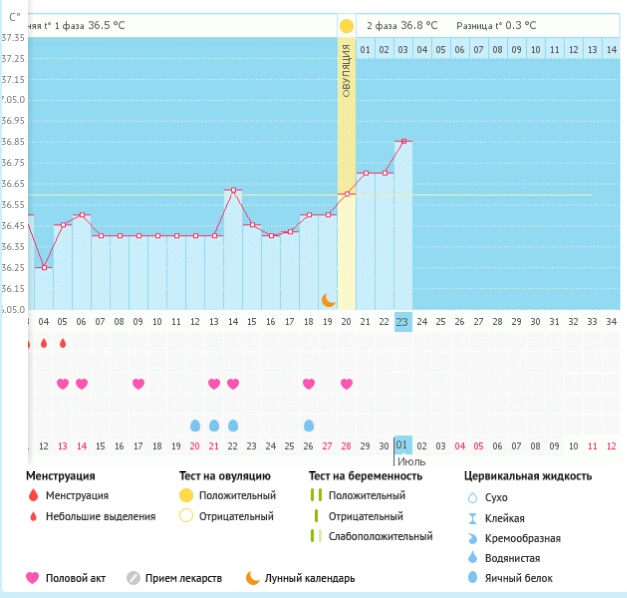Click the yellow positive ovulation marker in the header
The width and height of the screenshot is (627, 598).
pyautogui.click(x=346, y=25)
